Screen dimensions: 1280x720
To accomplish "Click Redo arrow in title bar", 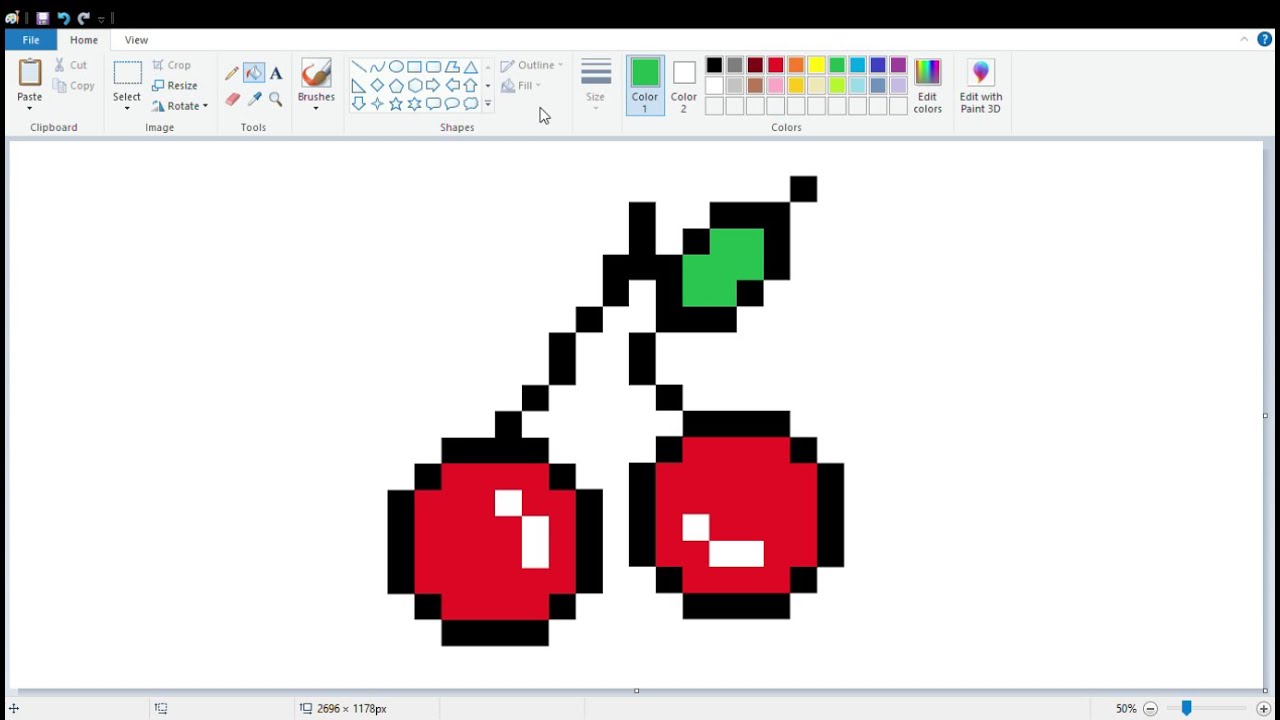I will pos(83,18).
